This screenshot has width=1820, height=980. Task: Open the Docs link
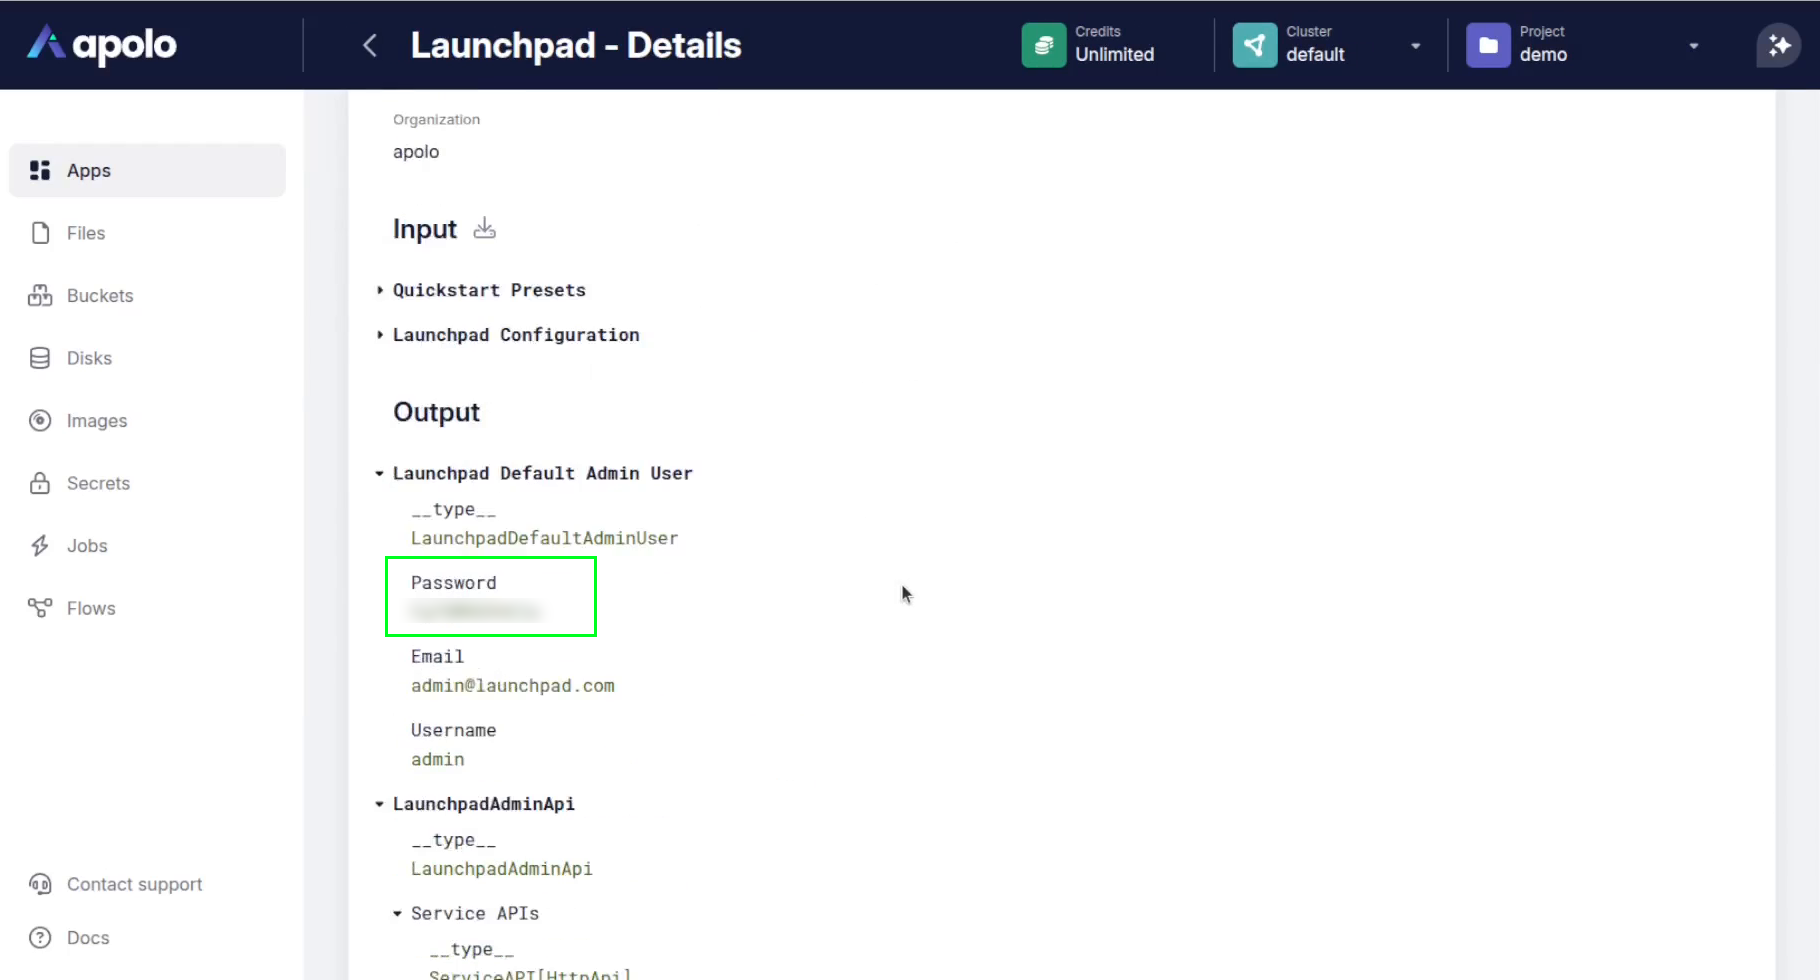point(88,938)
